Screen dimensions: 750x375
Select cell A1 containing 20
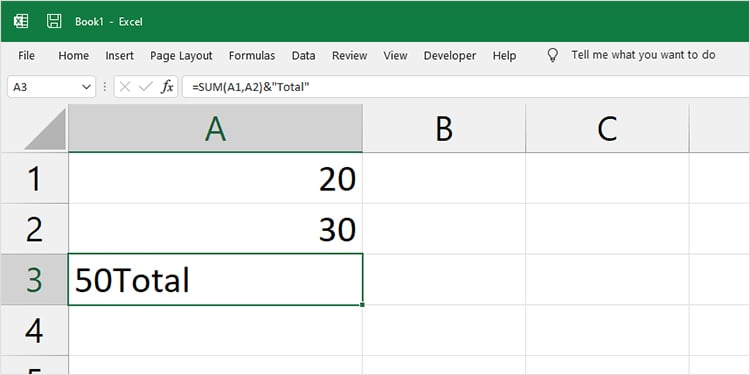click(215, 178)
